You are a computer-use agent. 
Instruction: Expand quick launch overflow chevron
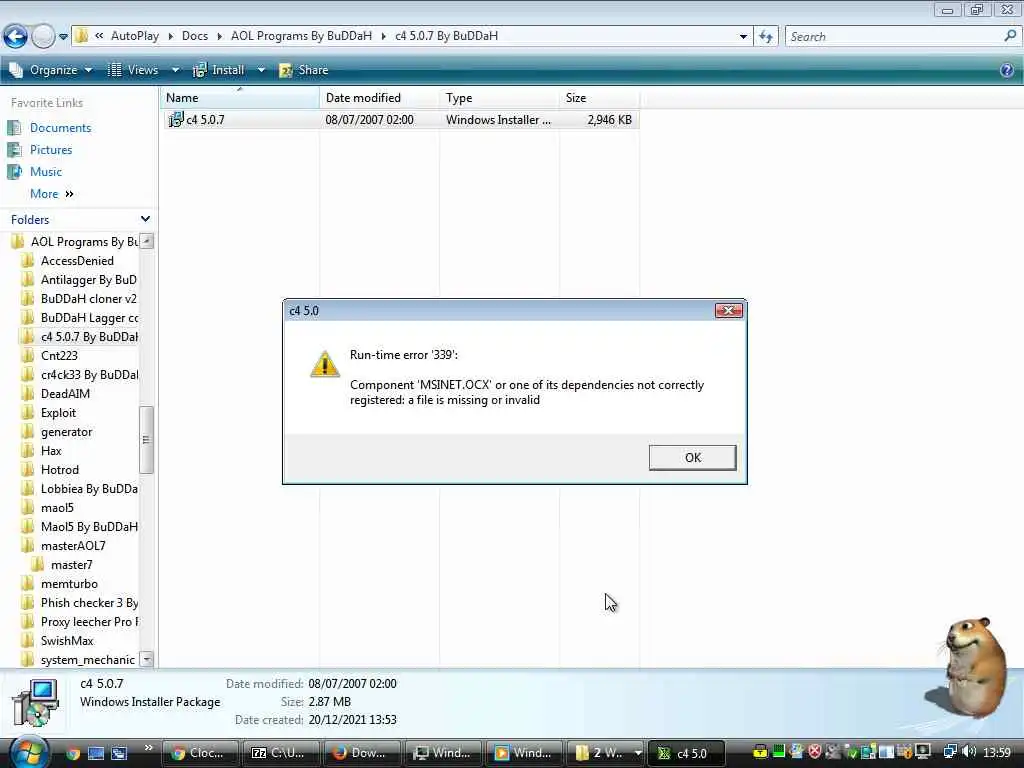[x=148, y=748]
